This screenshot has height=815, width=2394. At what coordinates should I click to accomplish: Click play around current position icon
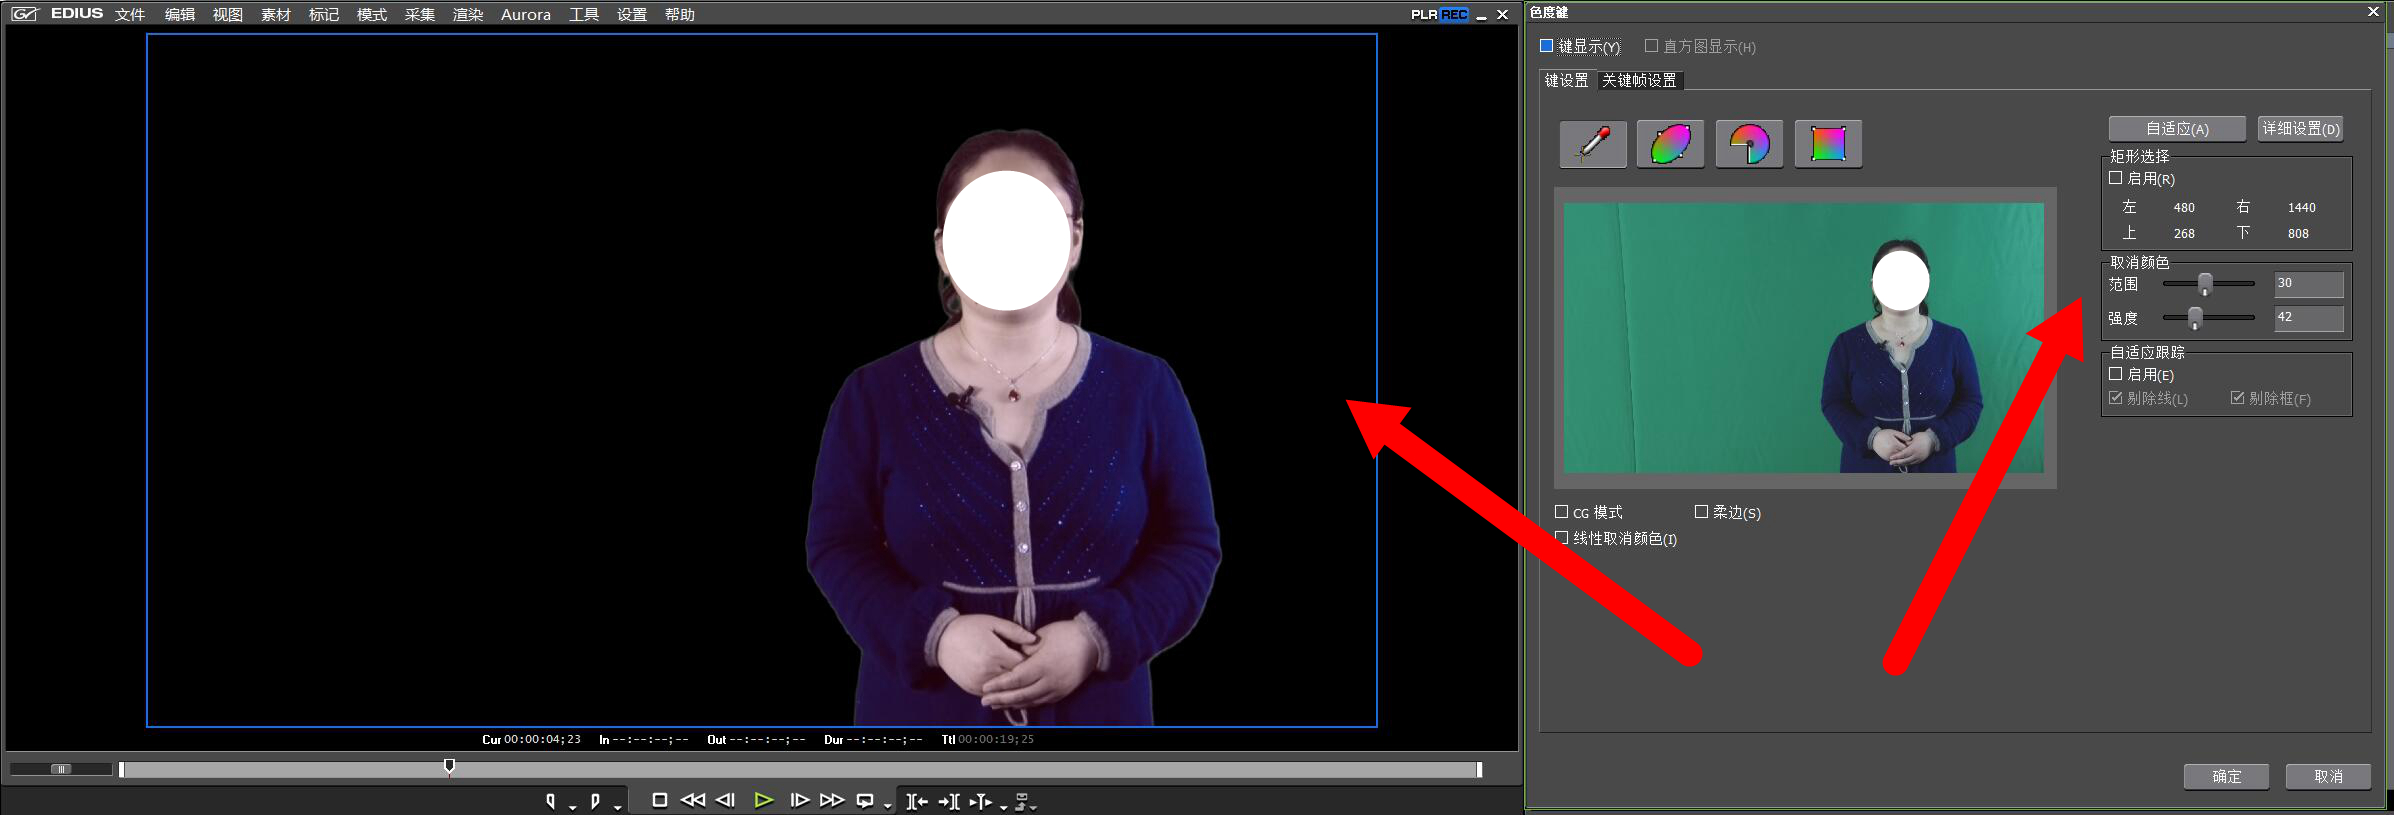click(x=981, y=801)
